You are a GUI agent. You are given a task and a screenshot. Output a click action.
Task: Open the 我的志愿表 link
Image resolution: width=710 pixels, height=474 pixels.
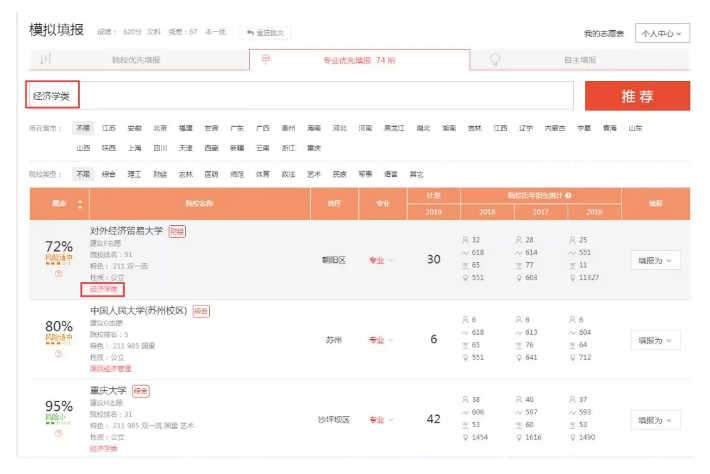tap(603, 34)
